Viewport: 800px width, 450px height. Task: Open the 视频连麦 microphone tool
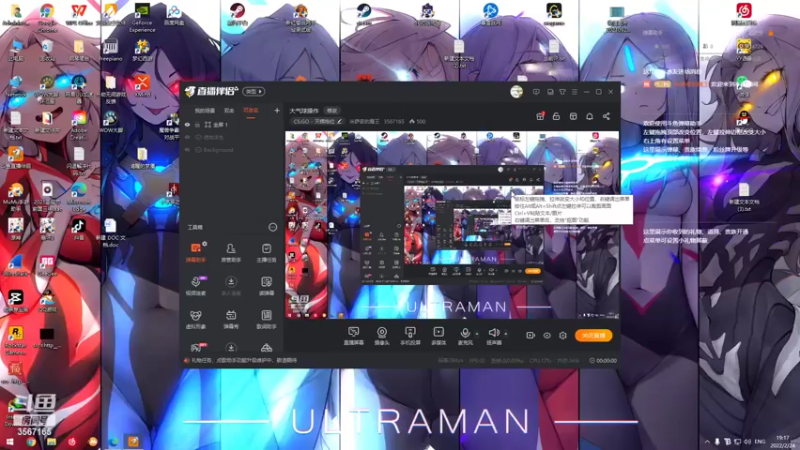[195, 286]
